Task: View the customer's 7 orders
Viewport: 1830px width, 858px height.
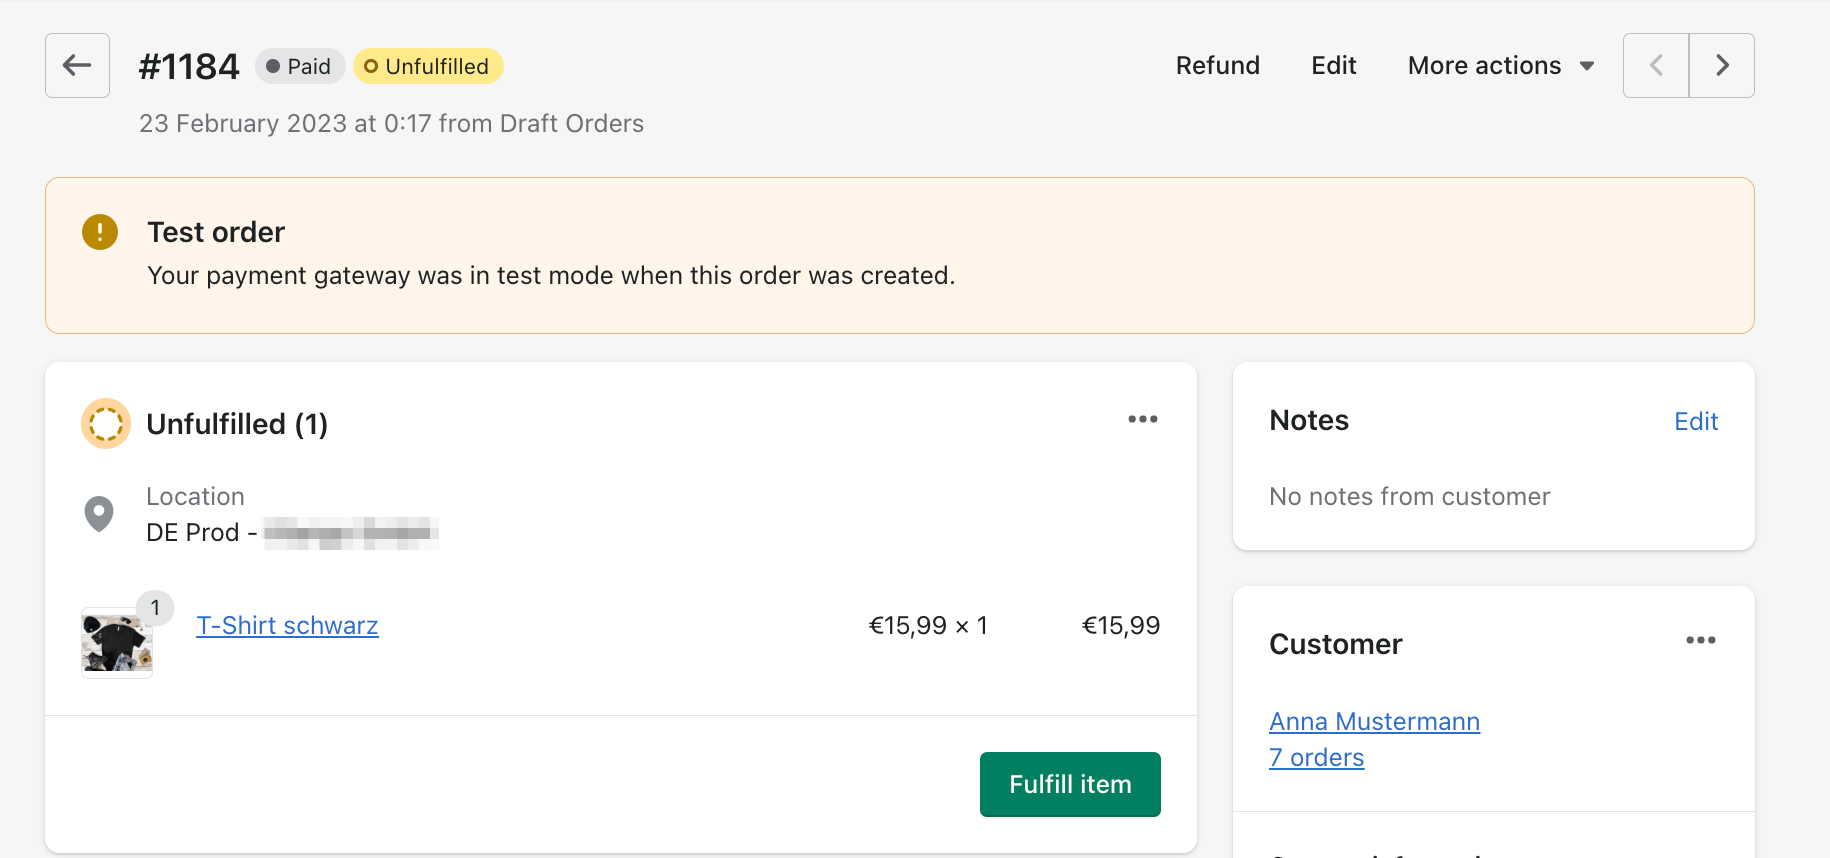Action: (x=1316, y=758)
